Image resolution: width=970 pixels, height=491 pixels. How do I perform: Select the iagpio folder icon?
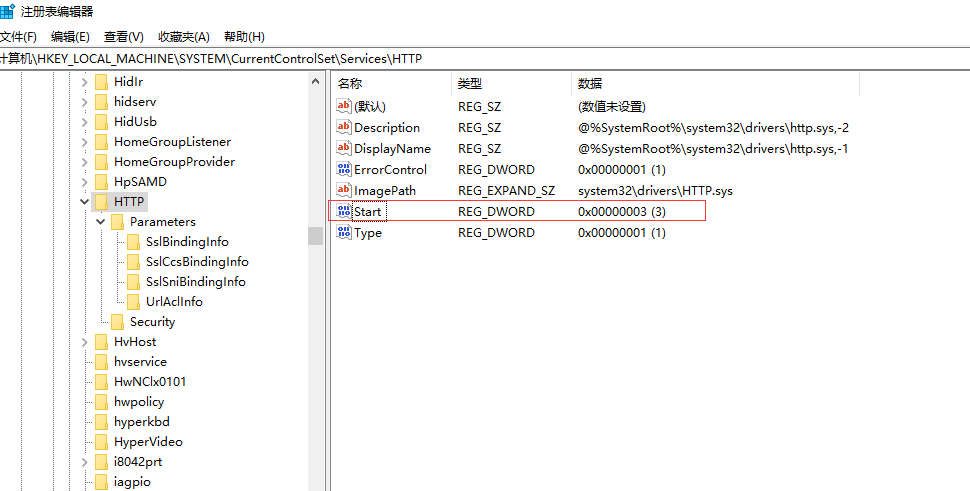click(x=101, y=482)
